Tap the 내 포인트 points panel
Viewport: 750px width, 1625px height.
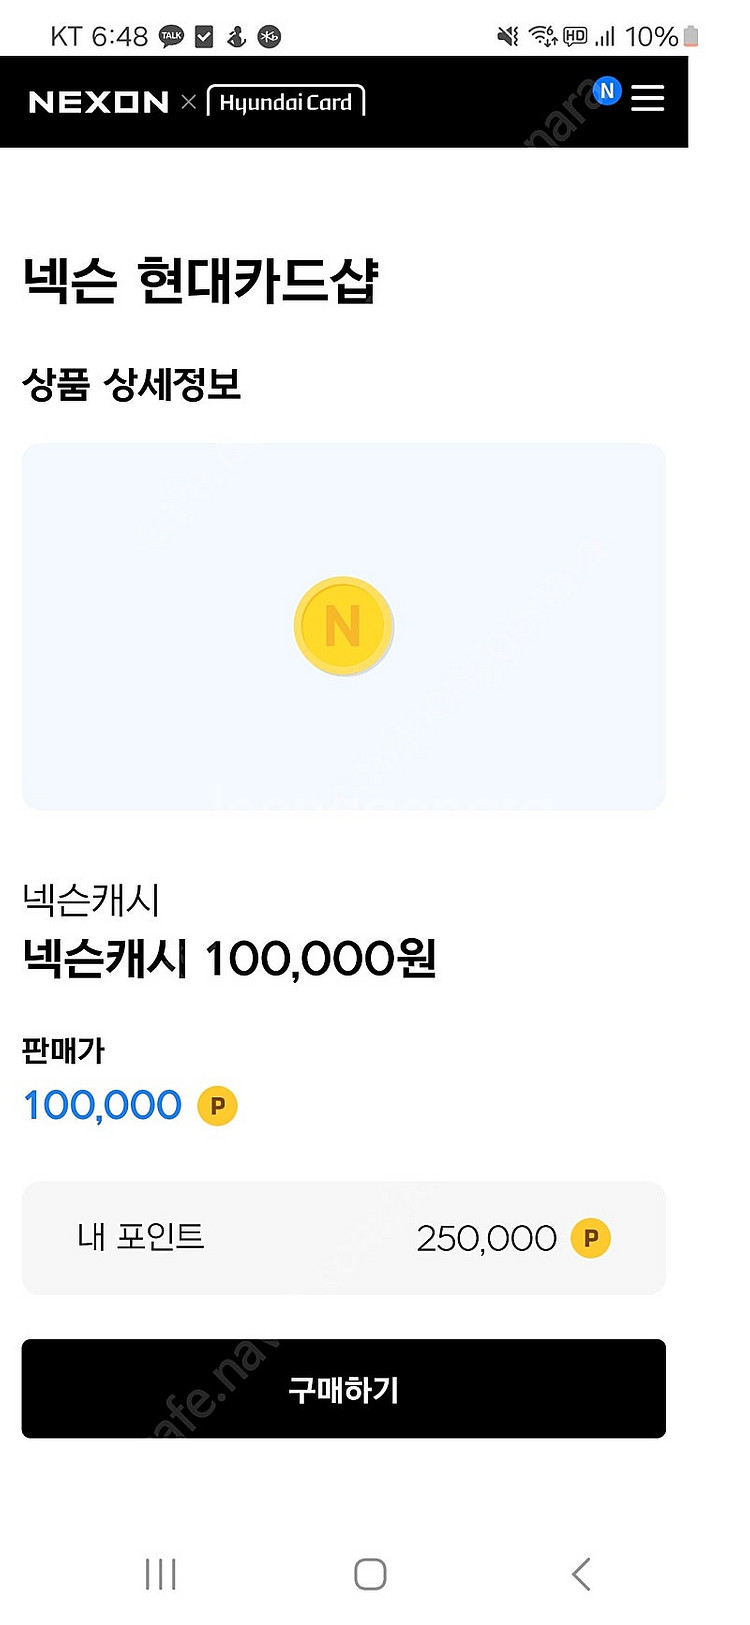click(x=344, y=1238)
